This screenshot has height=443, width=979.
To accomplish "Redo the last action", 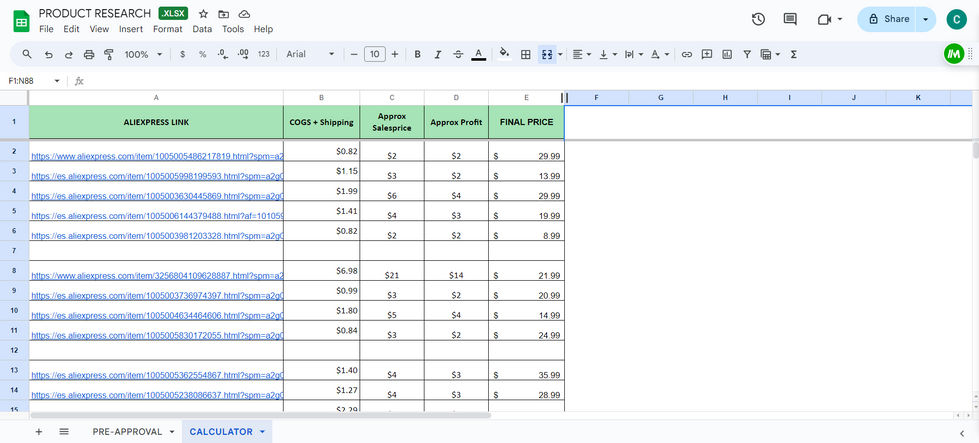I will 68,54.
